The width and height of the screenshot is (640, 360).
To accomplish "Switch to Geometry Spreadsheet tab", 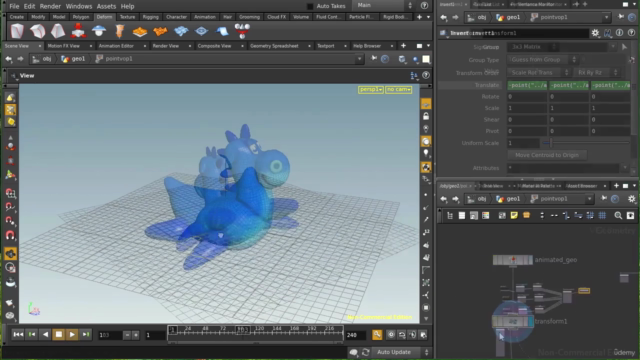I will pyautogui.click(x=274, y=46).
